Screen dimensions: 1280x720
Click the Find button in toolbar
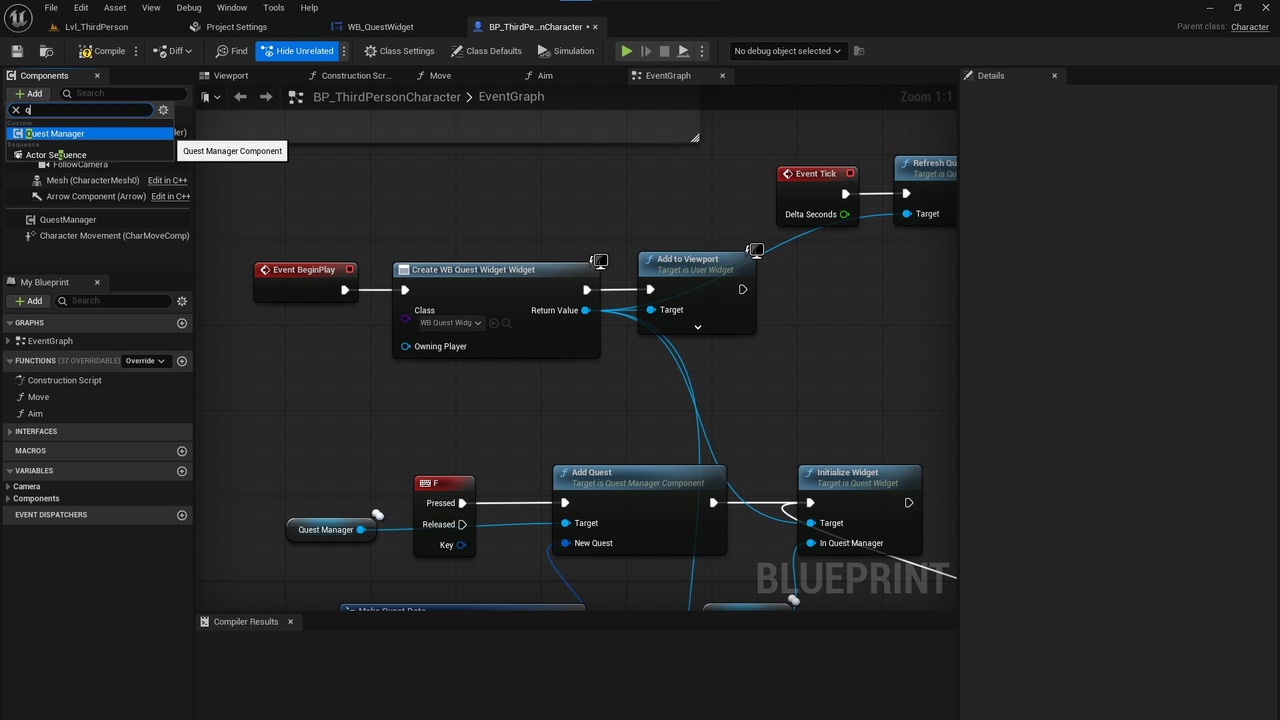click(231, 51)
